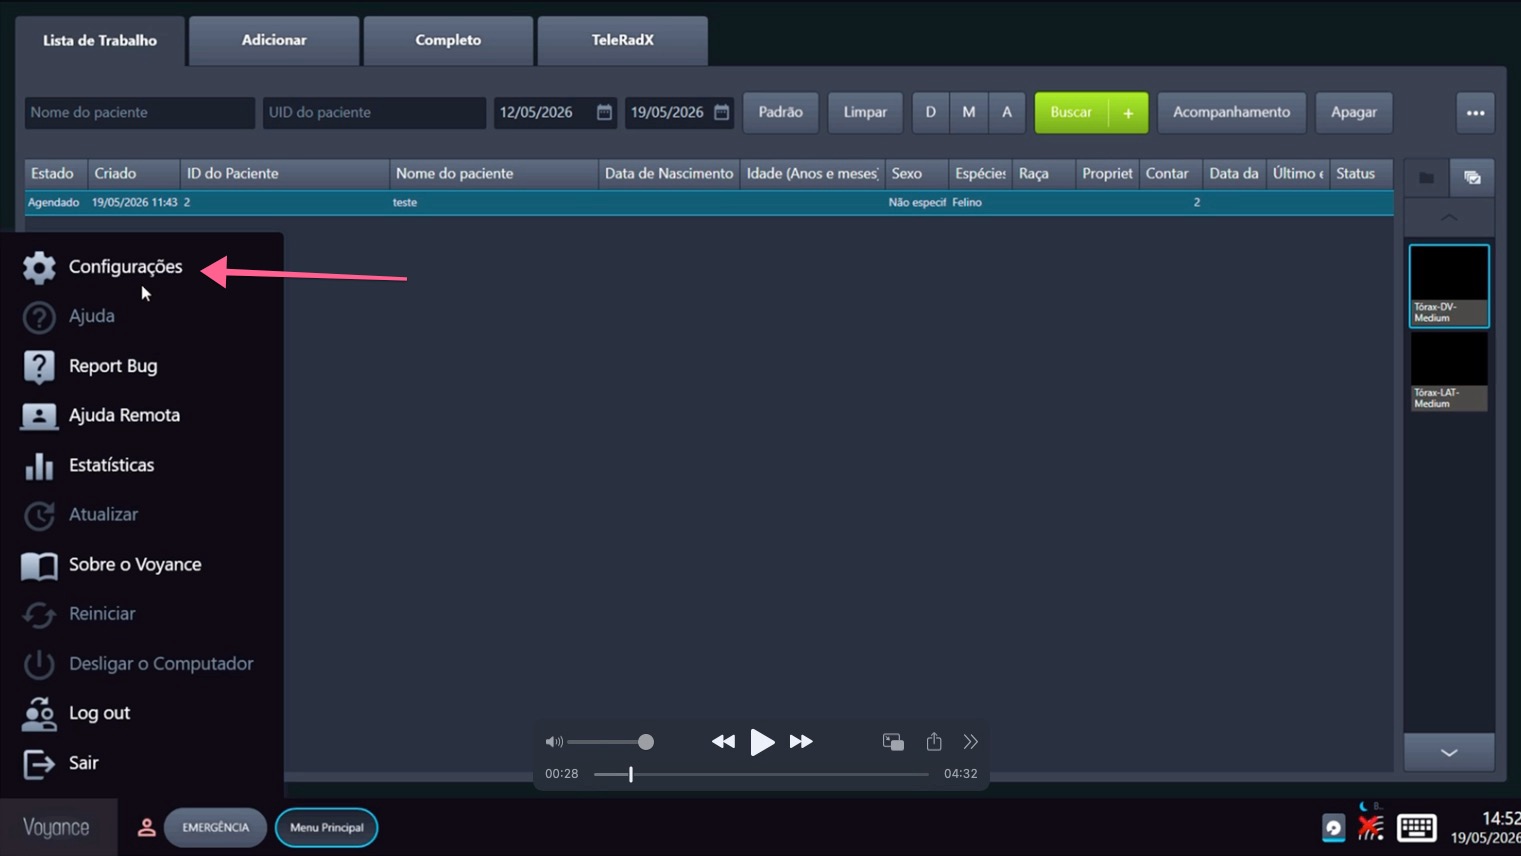Open the start date calendar picker
The image size is (1521, 856).
(604, 112)
